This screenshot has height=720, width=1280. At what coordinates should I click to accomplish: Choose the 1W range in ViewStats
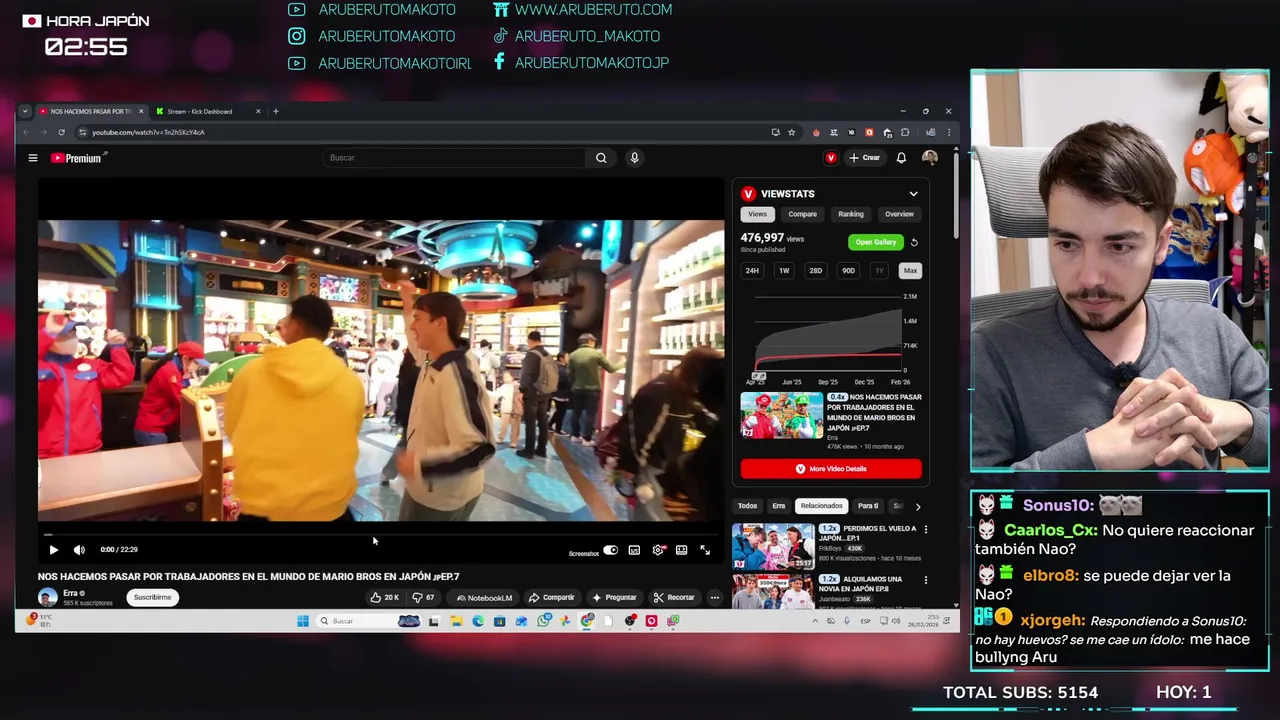coord(784,271)
